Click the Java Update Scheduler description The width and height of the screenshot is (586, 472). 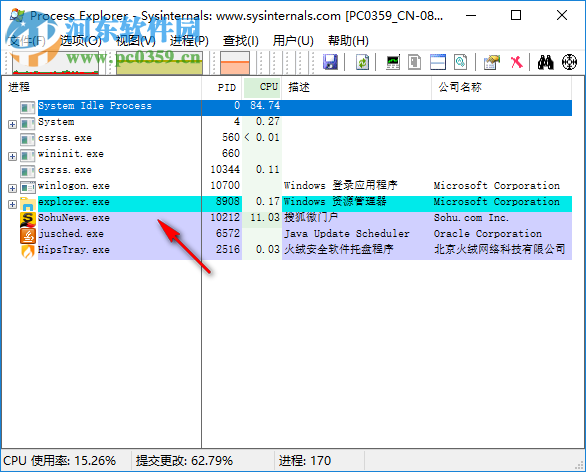[347, 234]
